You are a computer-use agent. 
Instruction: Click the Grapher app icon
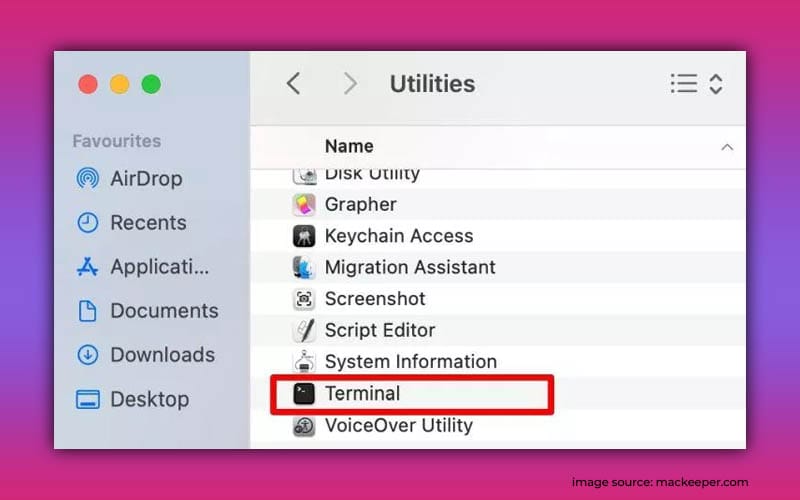(304, 205)
